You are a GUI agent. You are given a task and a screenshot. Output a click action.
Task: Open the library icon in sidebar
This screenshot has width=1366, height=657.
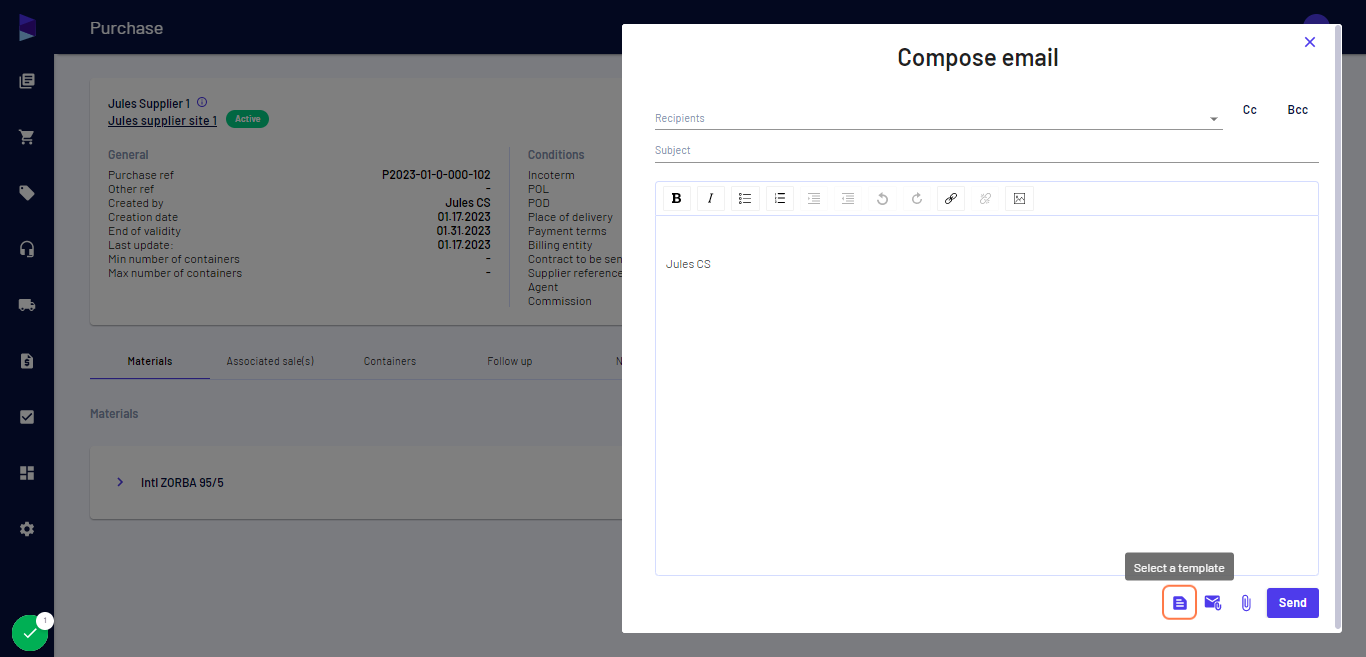click(27, 81)
